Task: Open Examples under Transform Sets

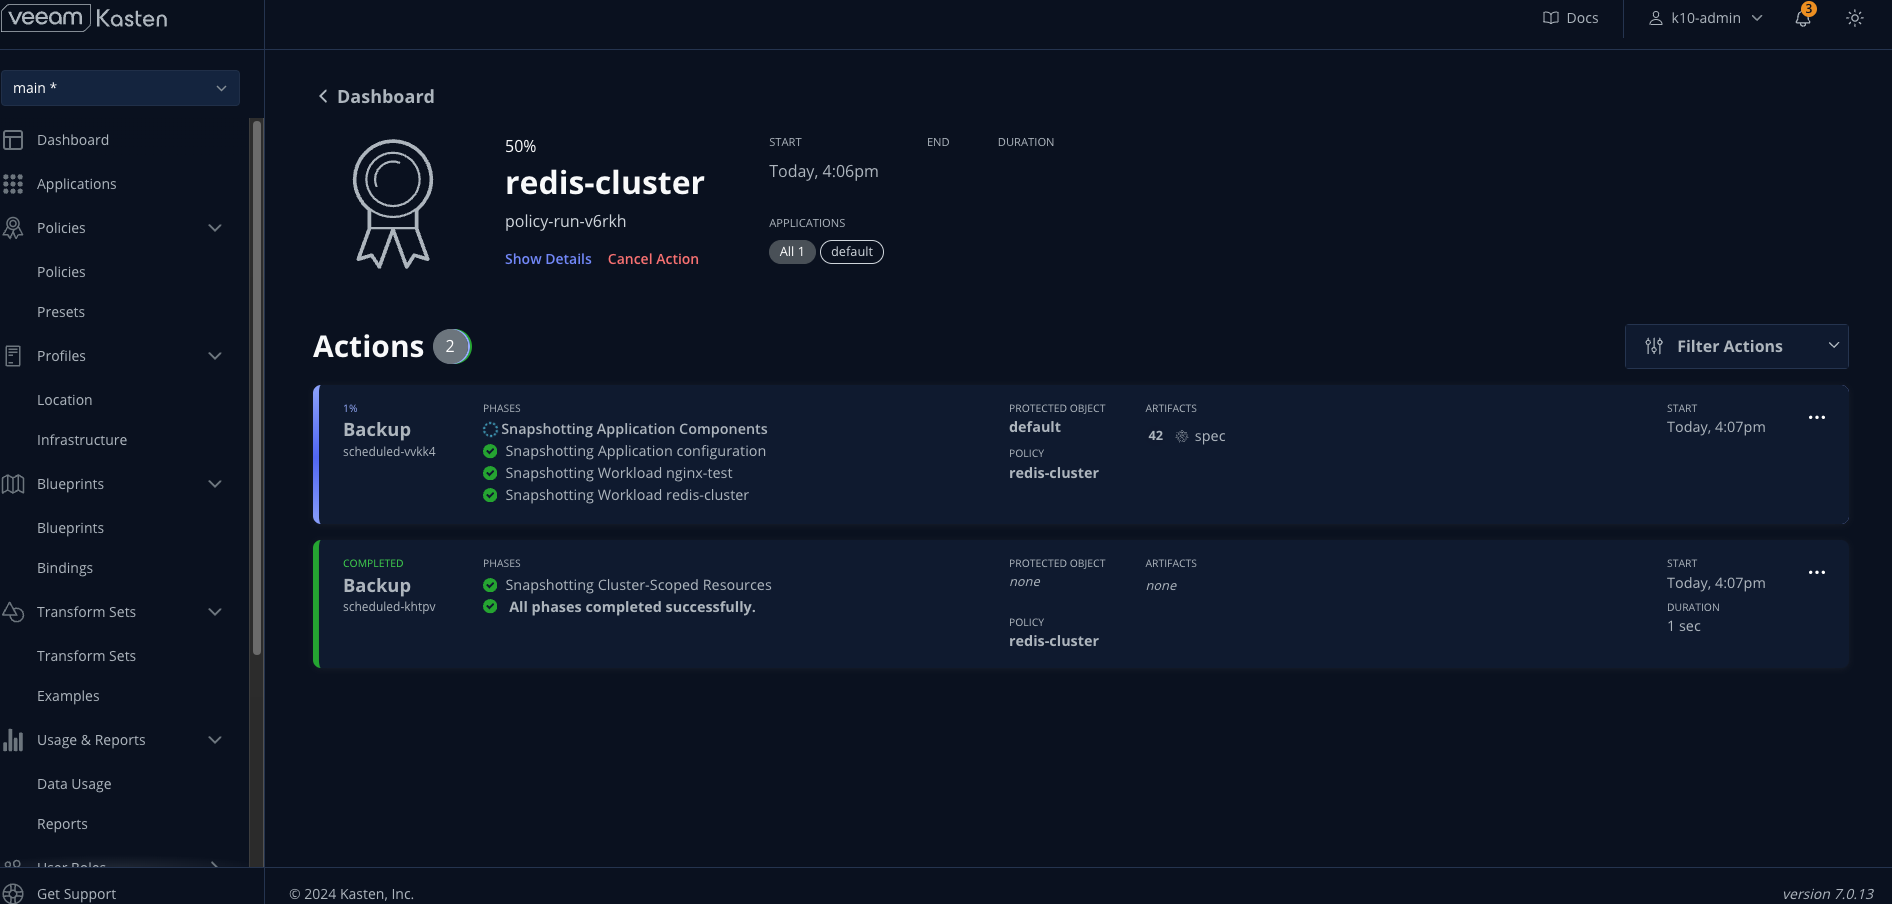Action: [68, 696]
